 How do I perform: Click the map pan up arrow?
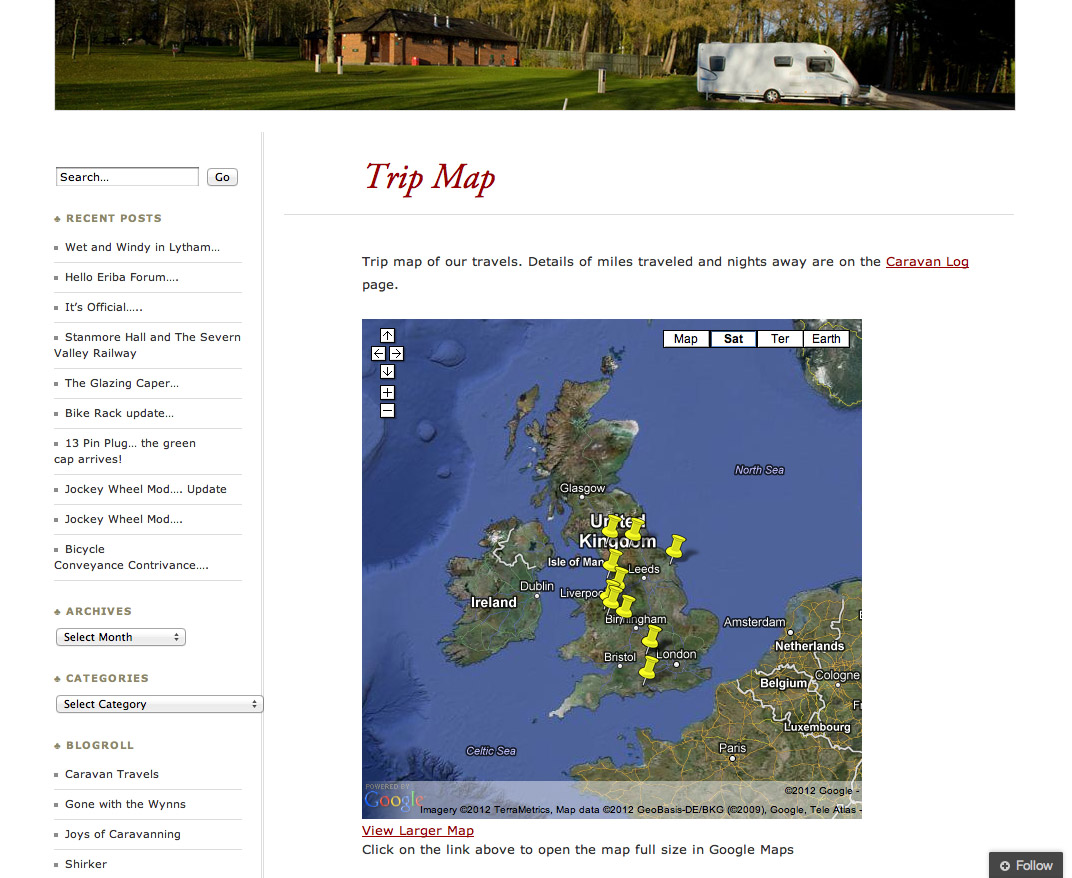tap(388, 336)
